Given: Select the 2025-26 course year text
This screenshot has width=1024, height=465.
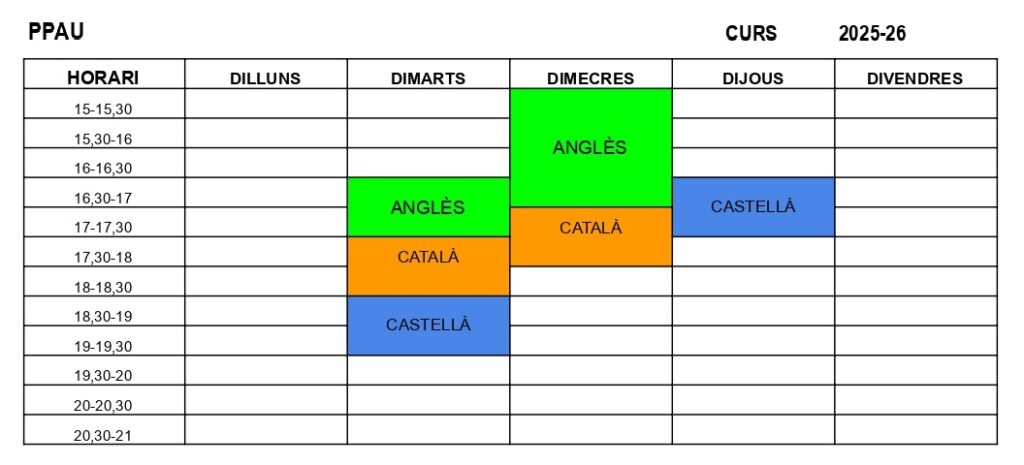Looking at the screenshot, I should tap(872, 34).
